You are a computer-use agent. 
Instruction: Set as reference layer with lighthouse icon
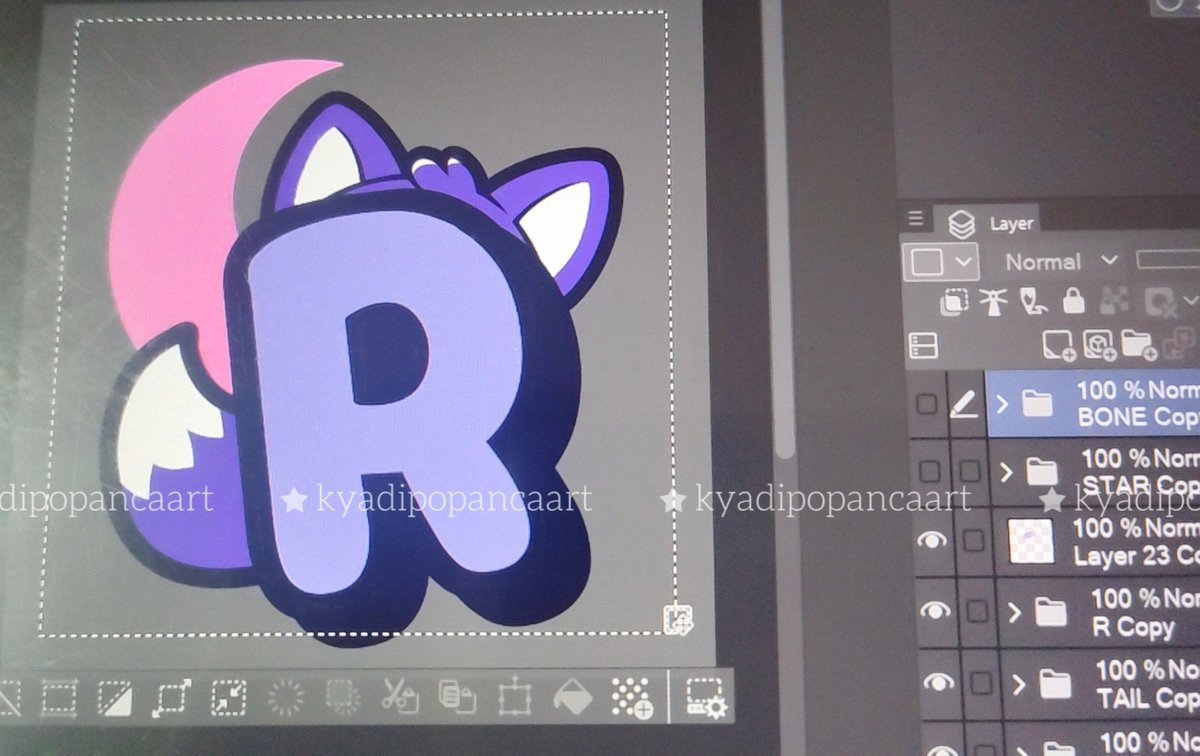994,301
